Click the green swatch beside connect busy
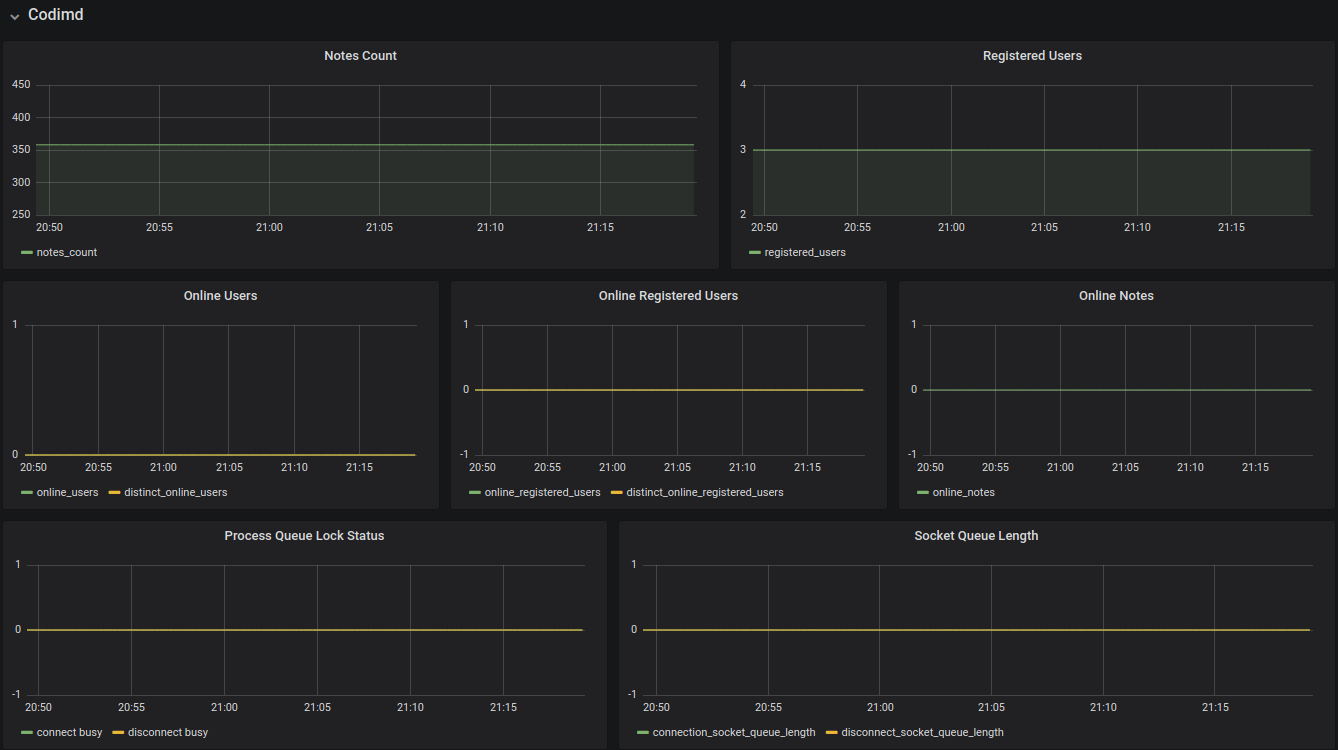Screen dimensions: 1338x750 point(27,733)
